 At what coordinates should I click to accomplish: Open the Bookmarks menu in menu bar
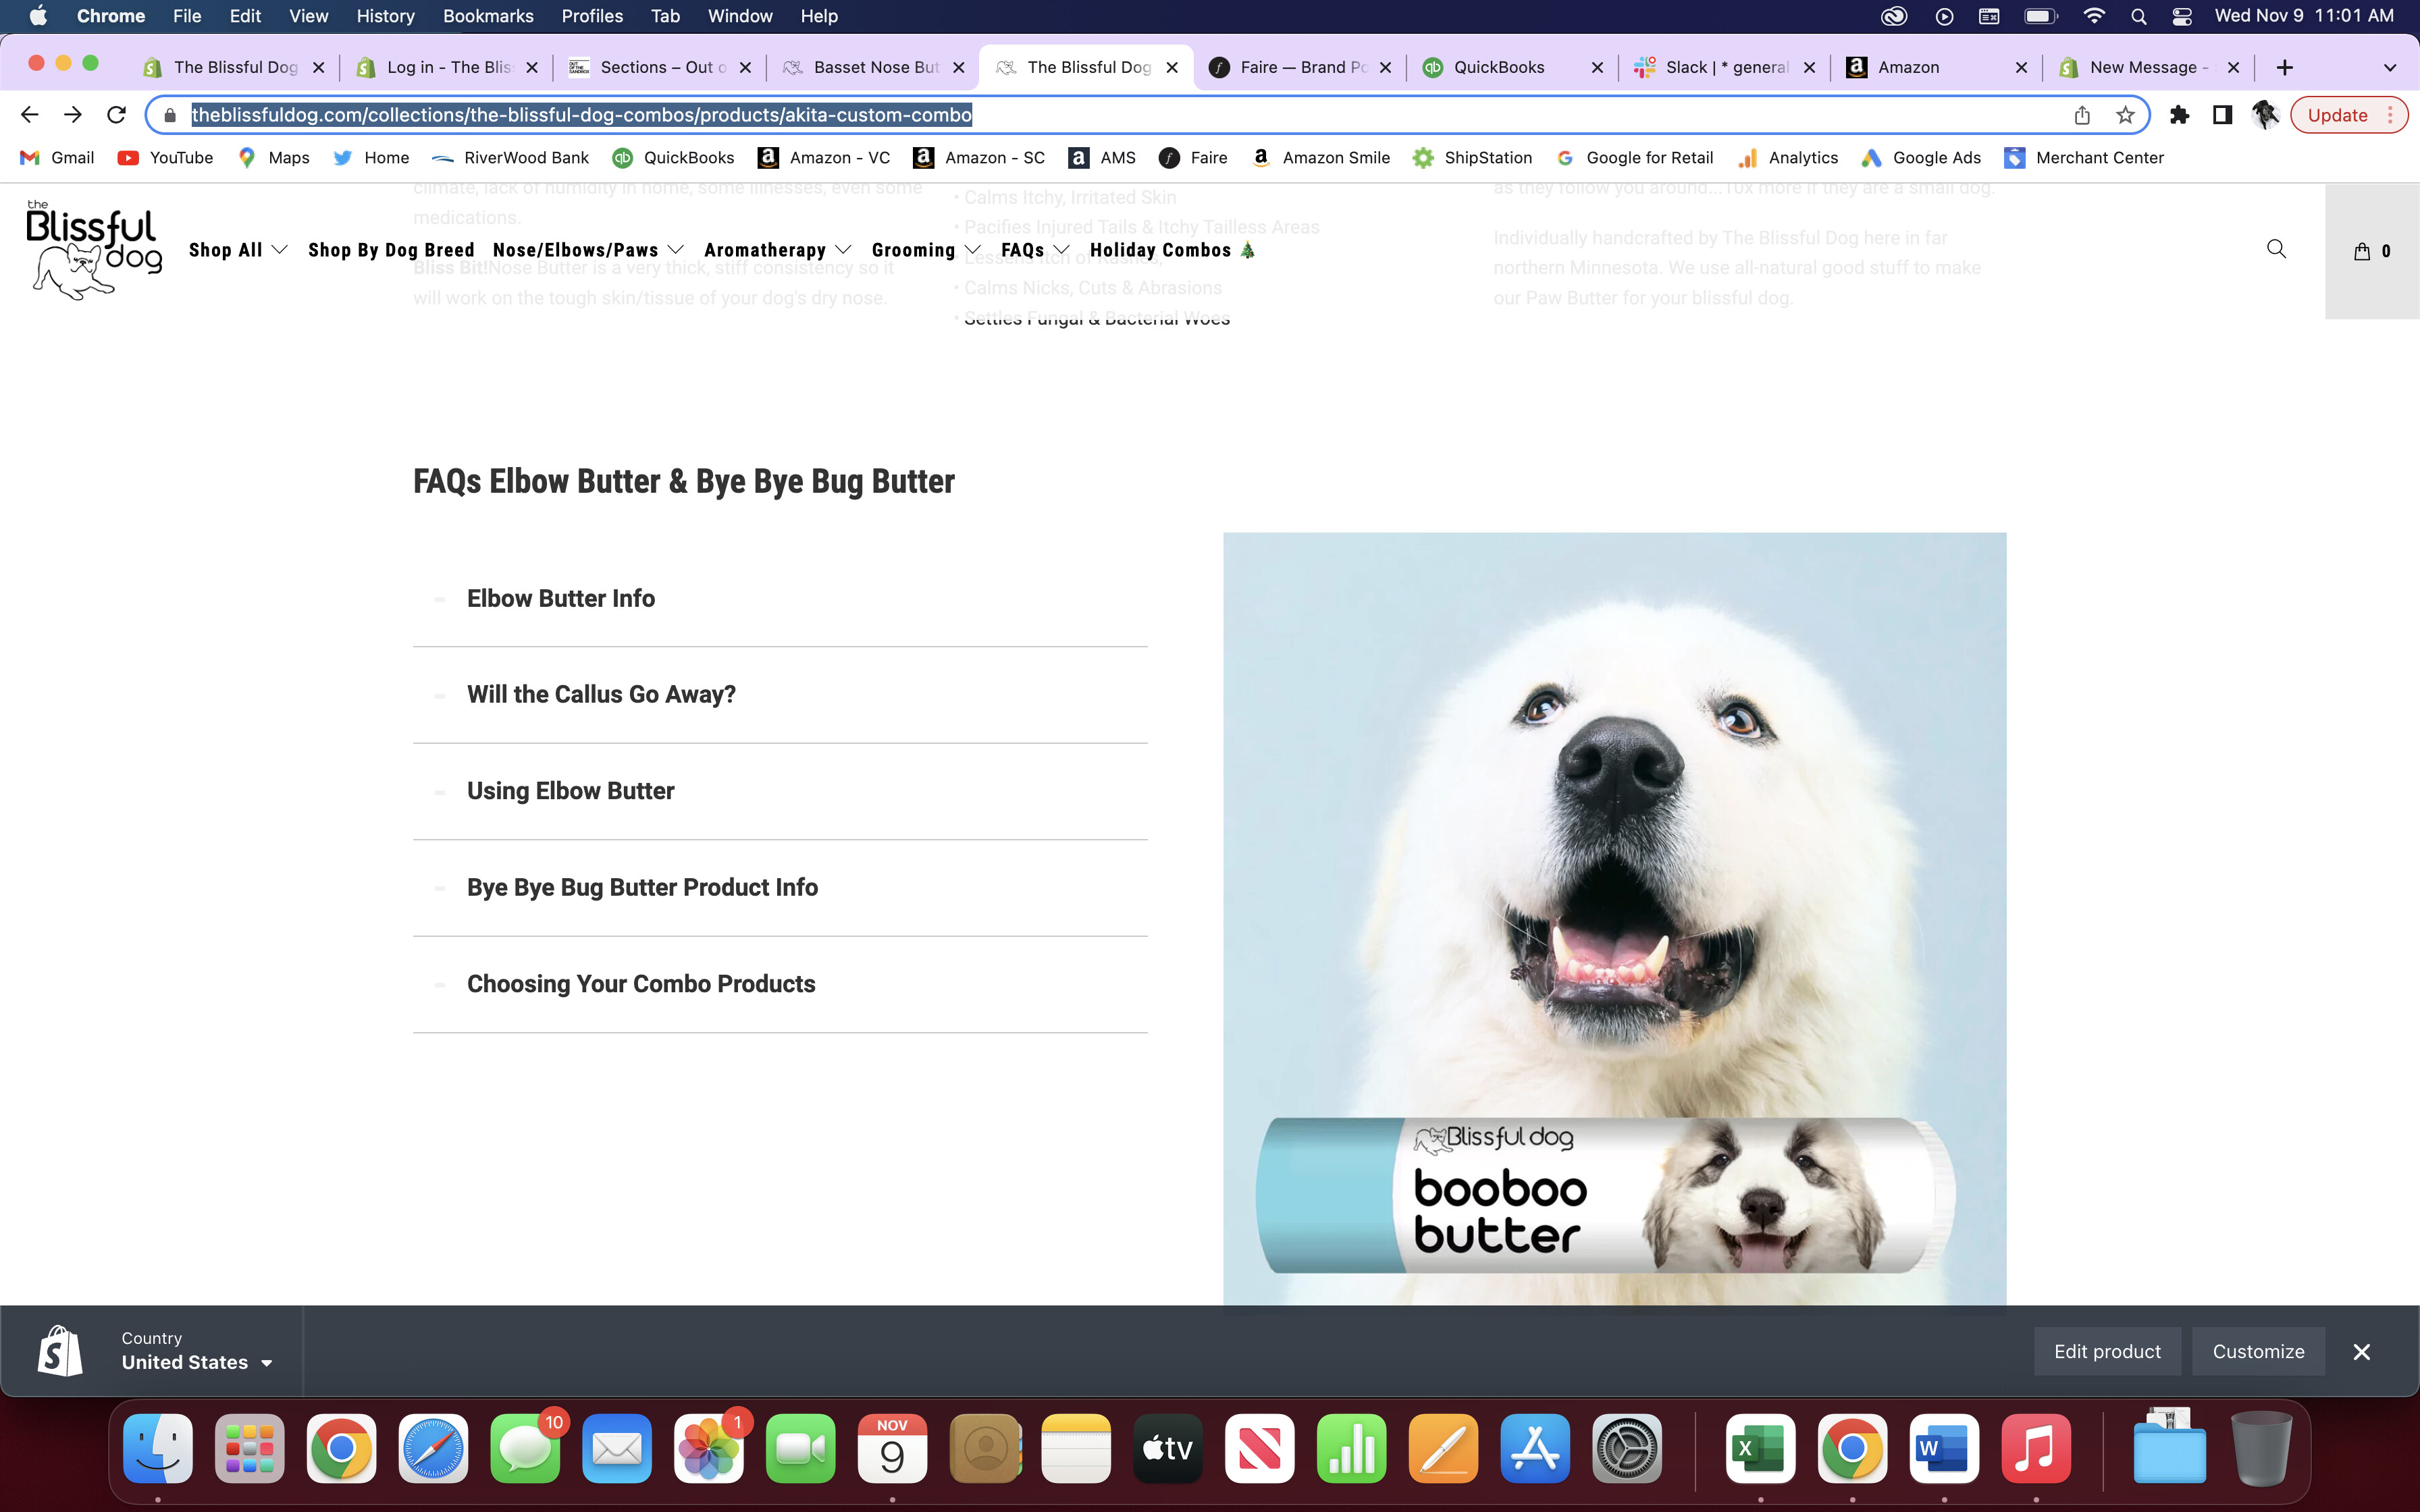(488, 16)
